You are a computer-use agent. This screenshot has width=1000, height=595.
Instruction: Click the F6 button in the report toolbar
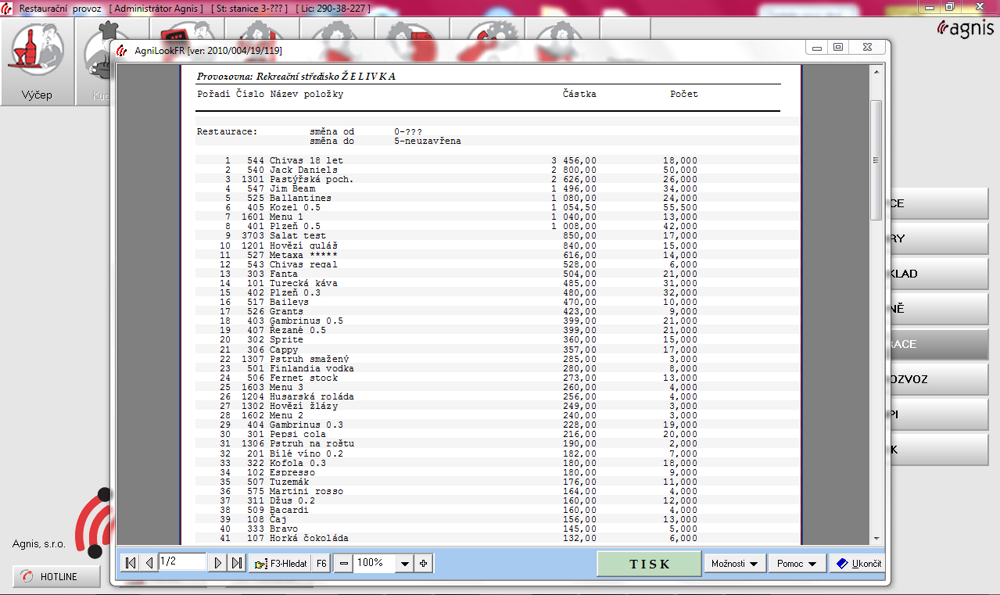[x=321, y=563]
